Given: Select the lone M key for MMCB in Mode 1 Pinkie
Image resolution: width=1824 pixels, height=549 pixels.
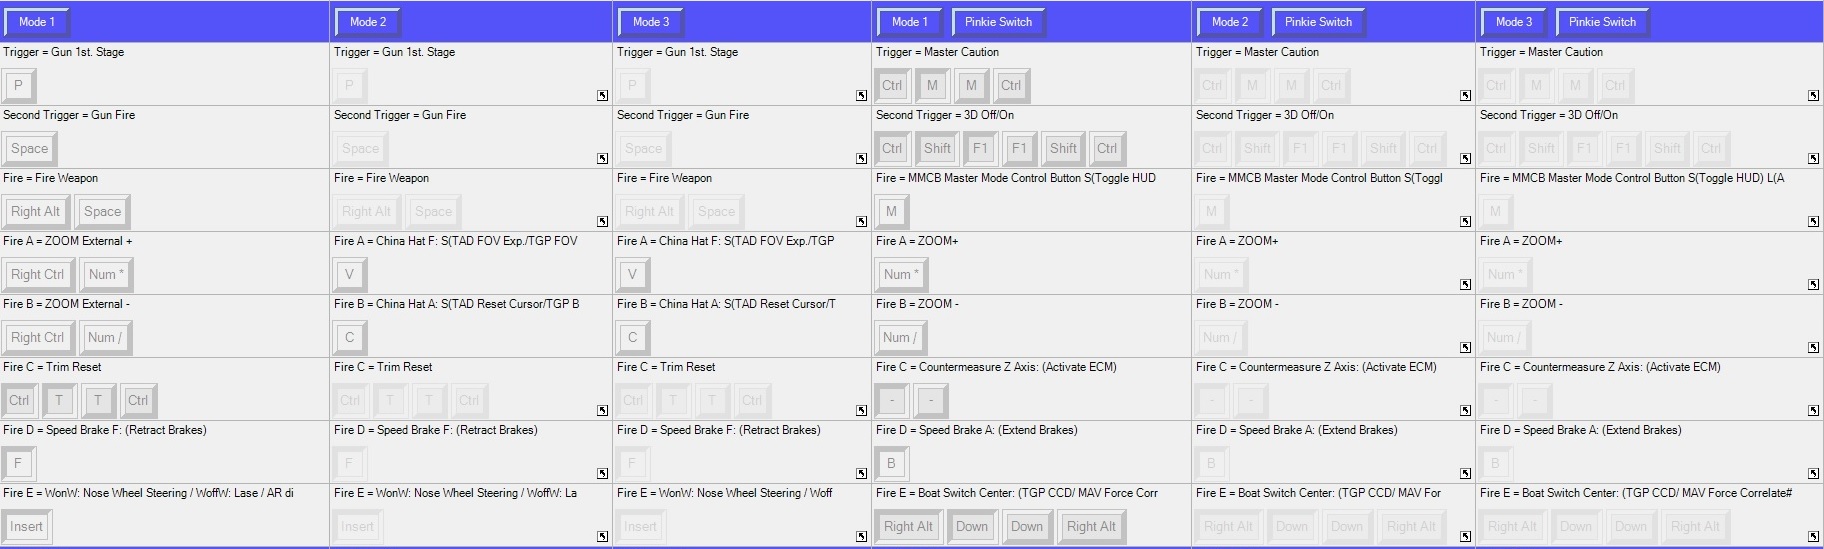Looking at the screenshot, I should tap(891, 212).
